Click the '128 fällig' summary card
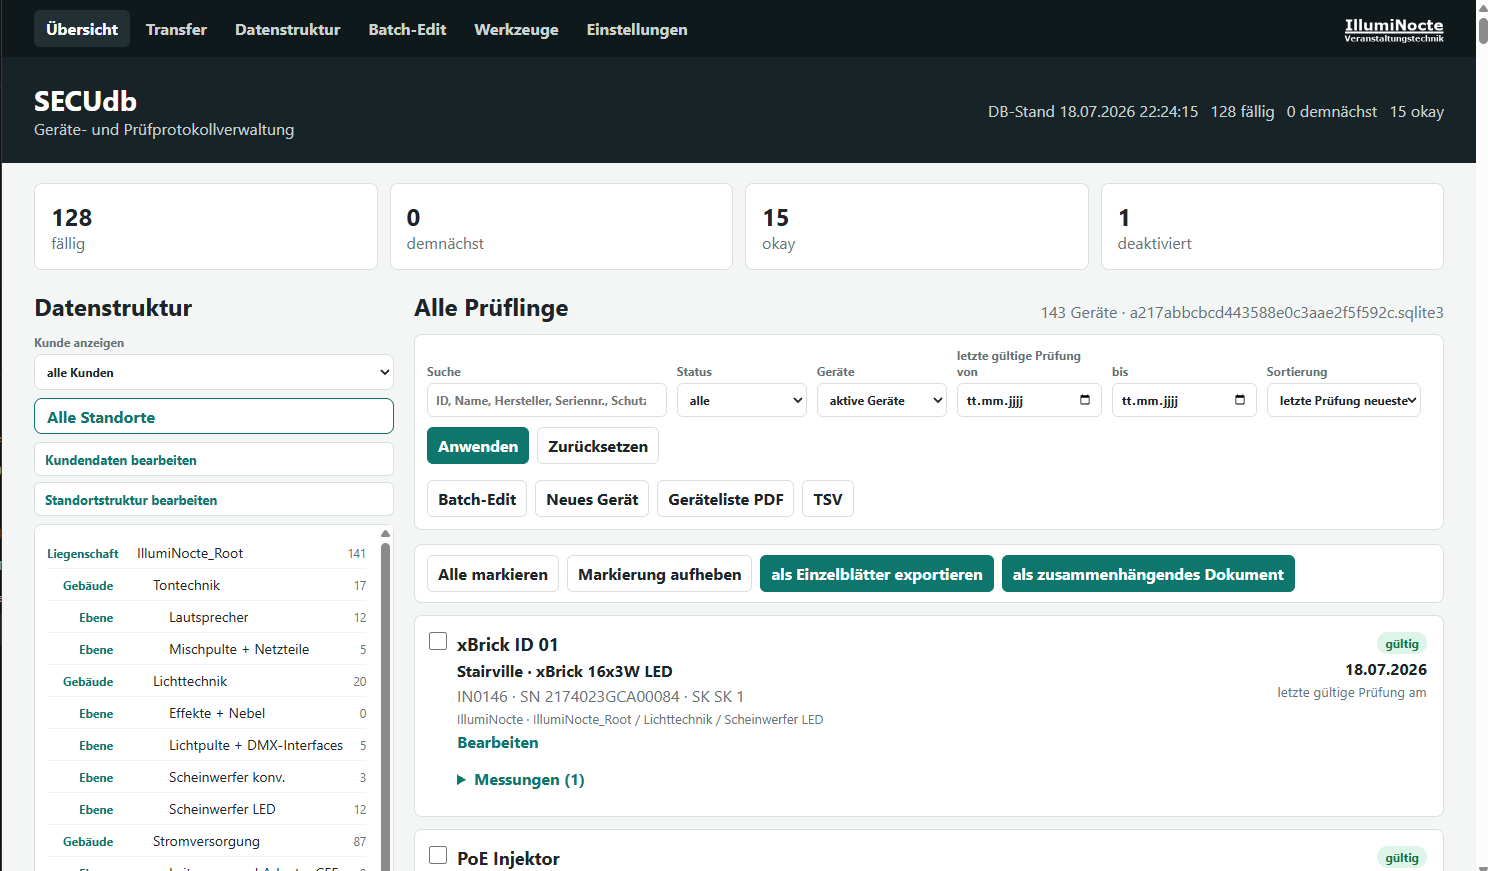Screen dimensions: 1488x871 [206, 226]
